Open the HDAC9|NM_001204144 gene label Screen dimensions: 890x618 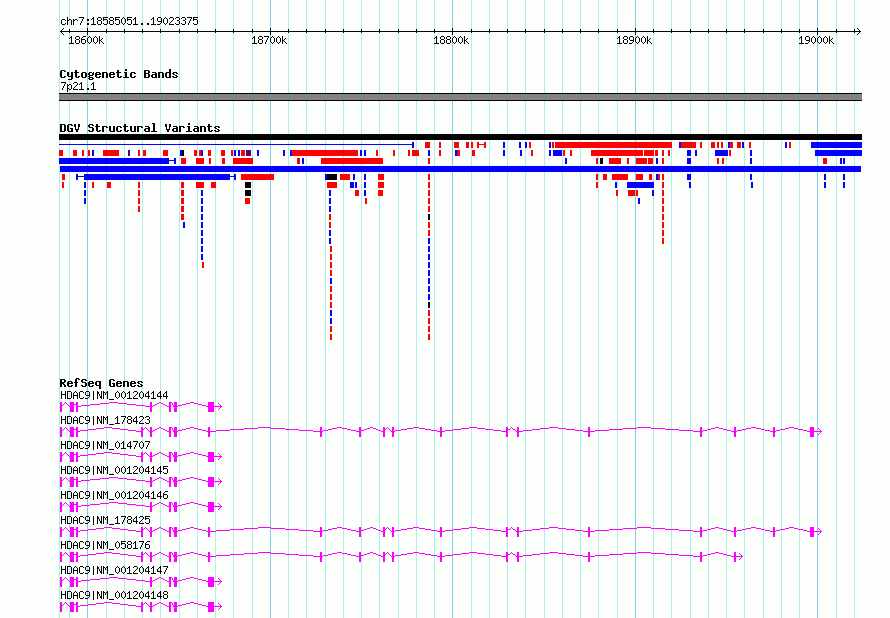(114, 396)
